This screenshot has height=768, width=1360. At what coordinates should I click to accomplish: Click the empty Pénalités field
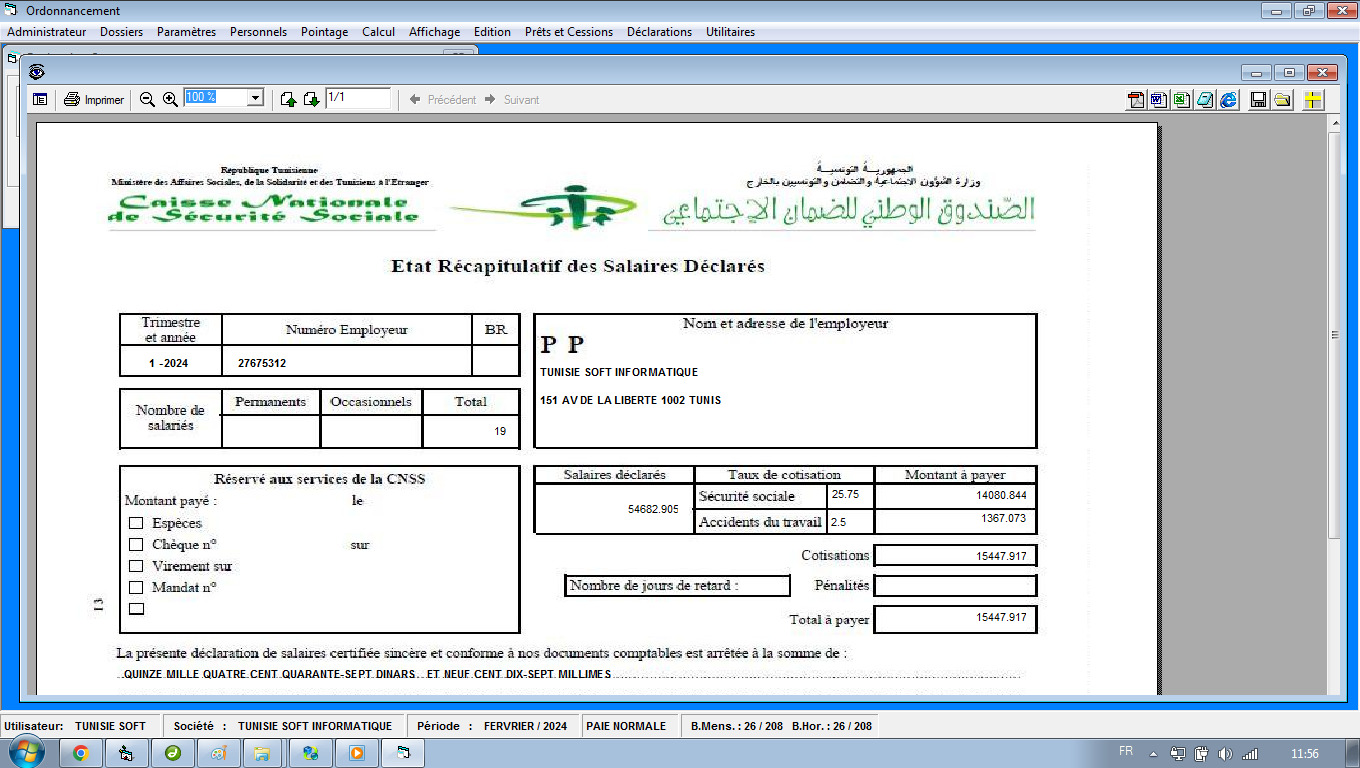955,585
